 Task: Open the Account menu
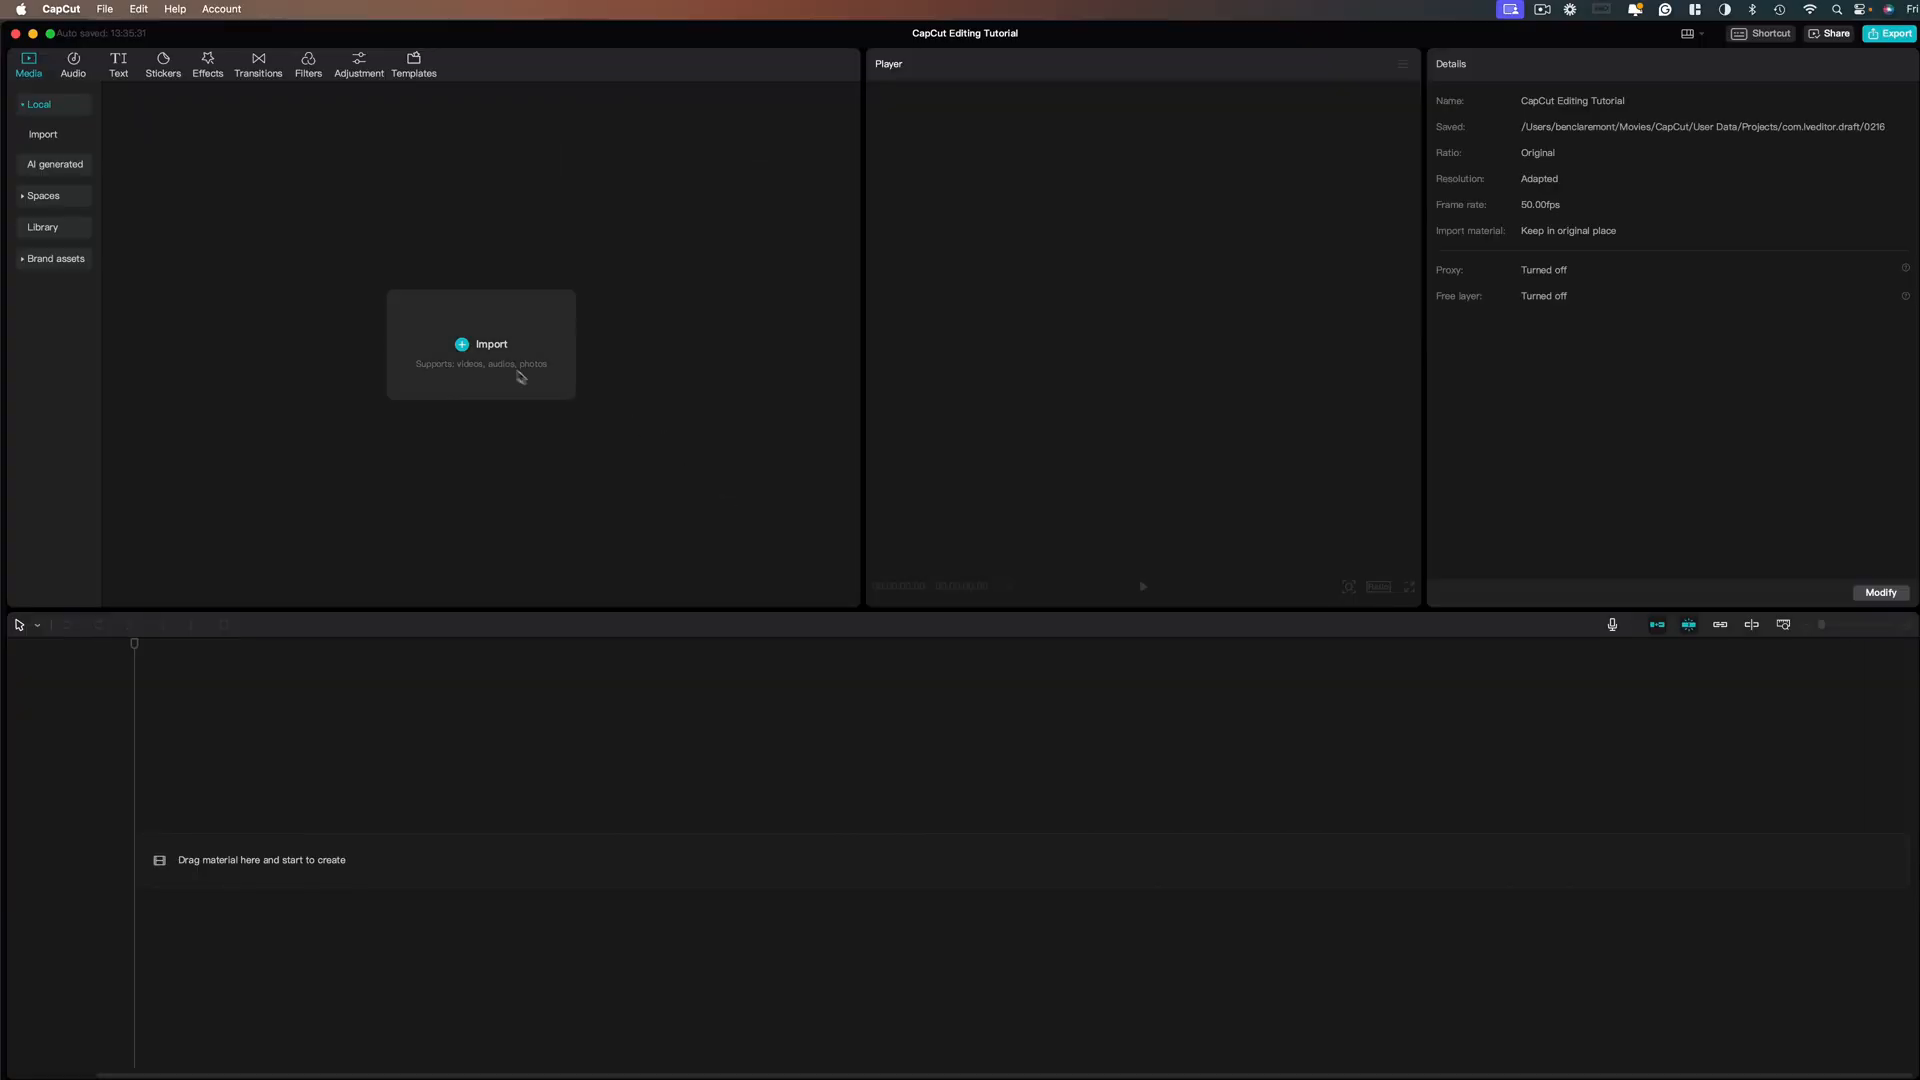221,9
